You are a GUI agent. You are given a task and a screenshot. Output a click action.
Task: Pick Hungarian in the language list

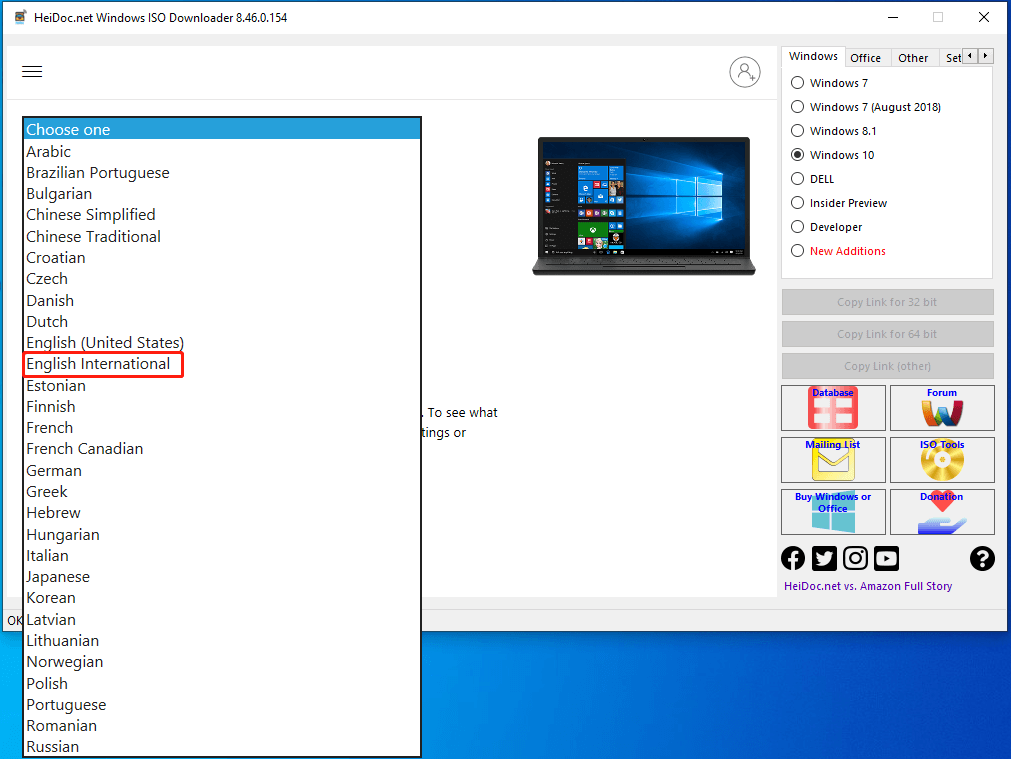[x=222, y=535]
